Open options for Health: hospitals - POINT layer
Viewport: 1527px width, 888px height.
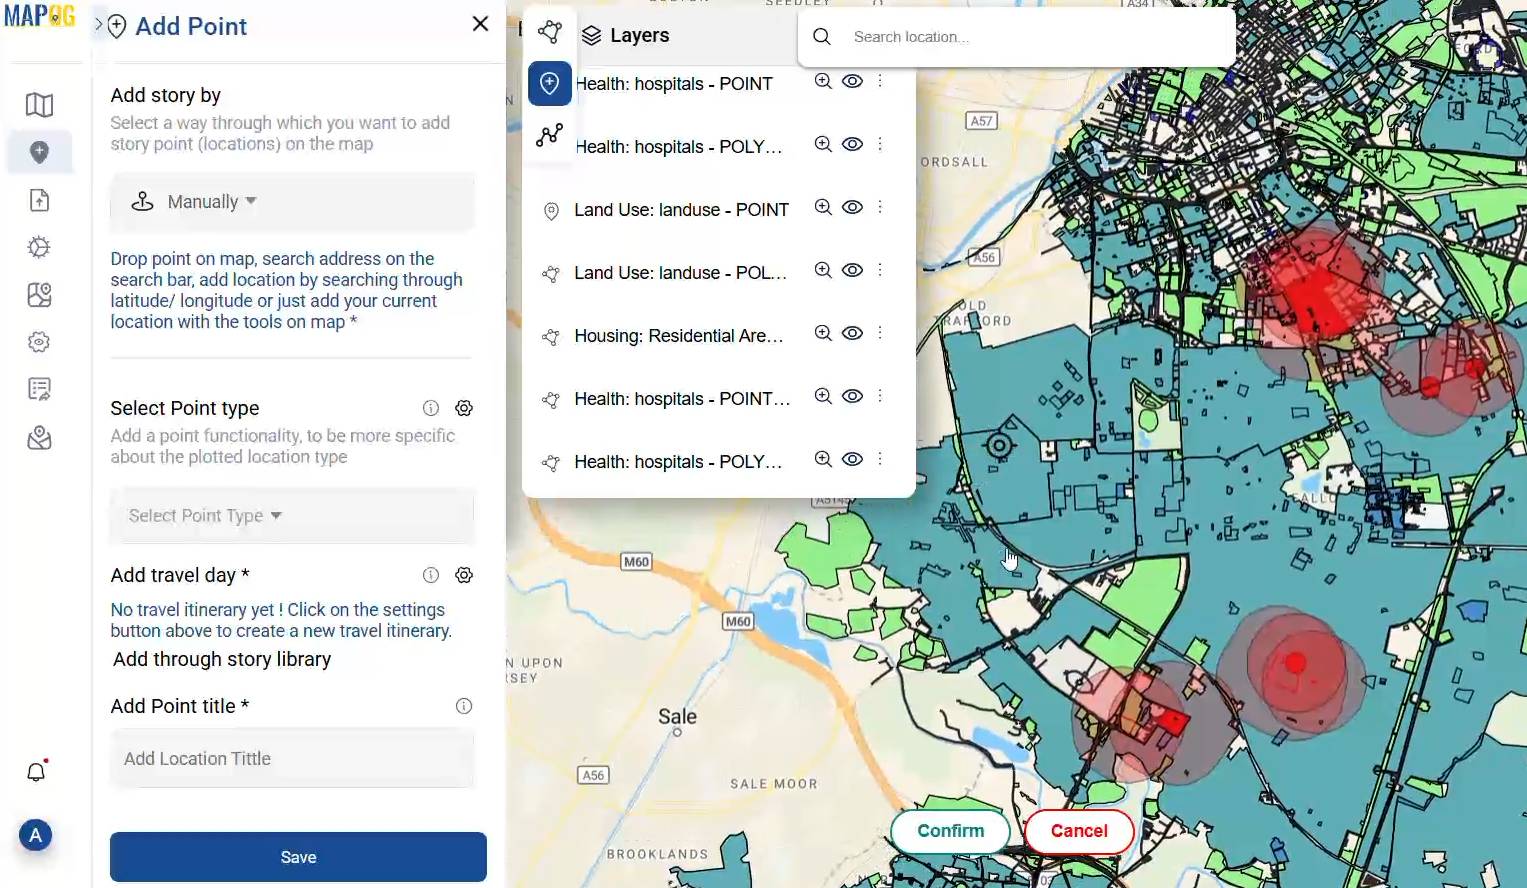[880, 81]
